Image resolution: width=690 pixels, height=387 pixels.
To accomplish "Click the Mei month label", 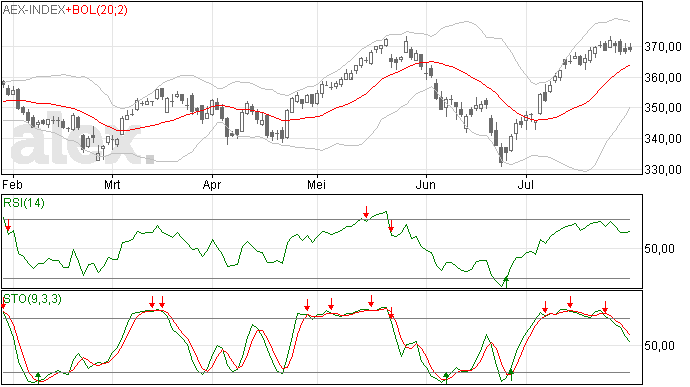I will tap(316, 184).
